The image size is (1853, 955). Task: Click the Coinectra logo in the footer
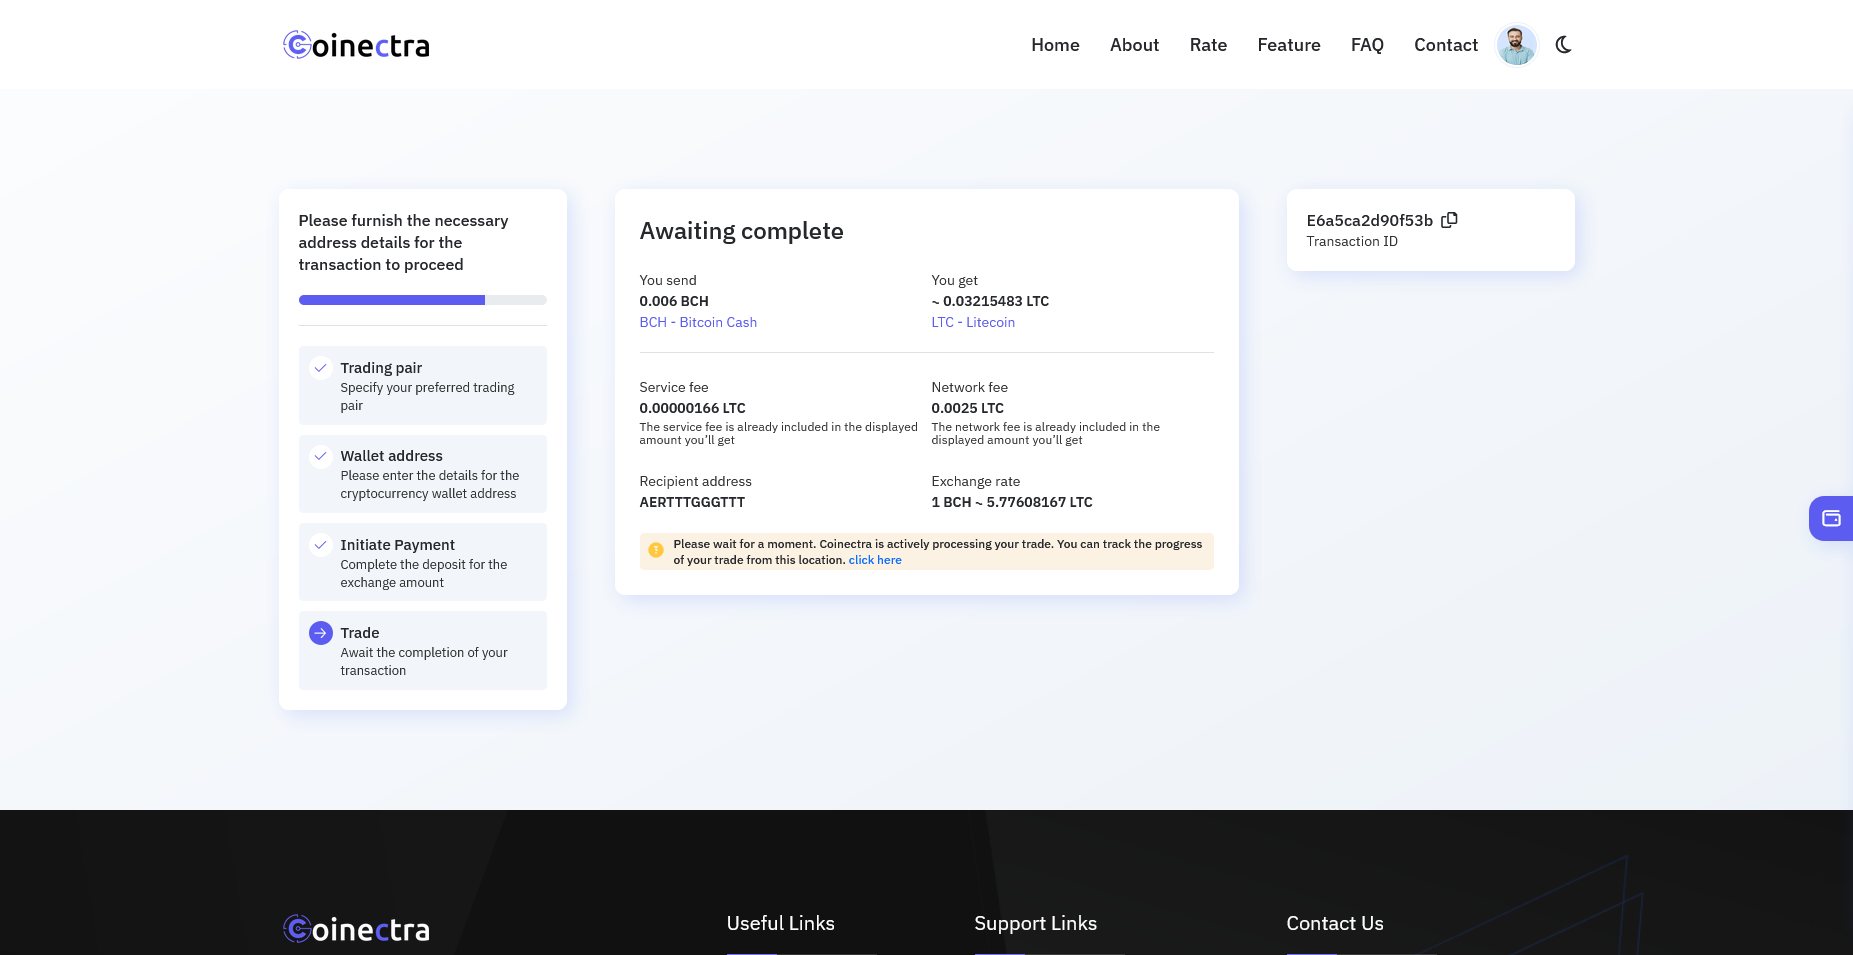click(x=356, y=929)
